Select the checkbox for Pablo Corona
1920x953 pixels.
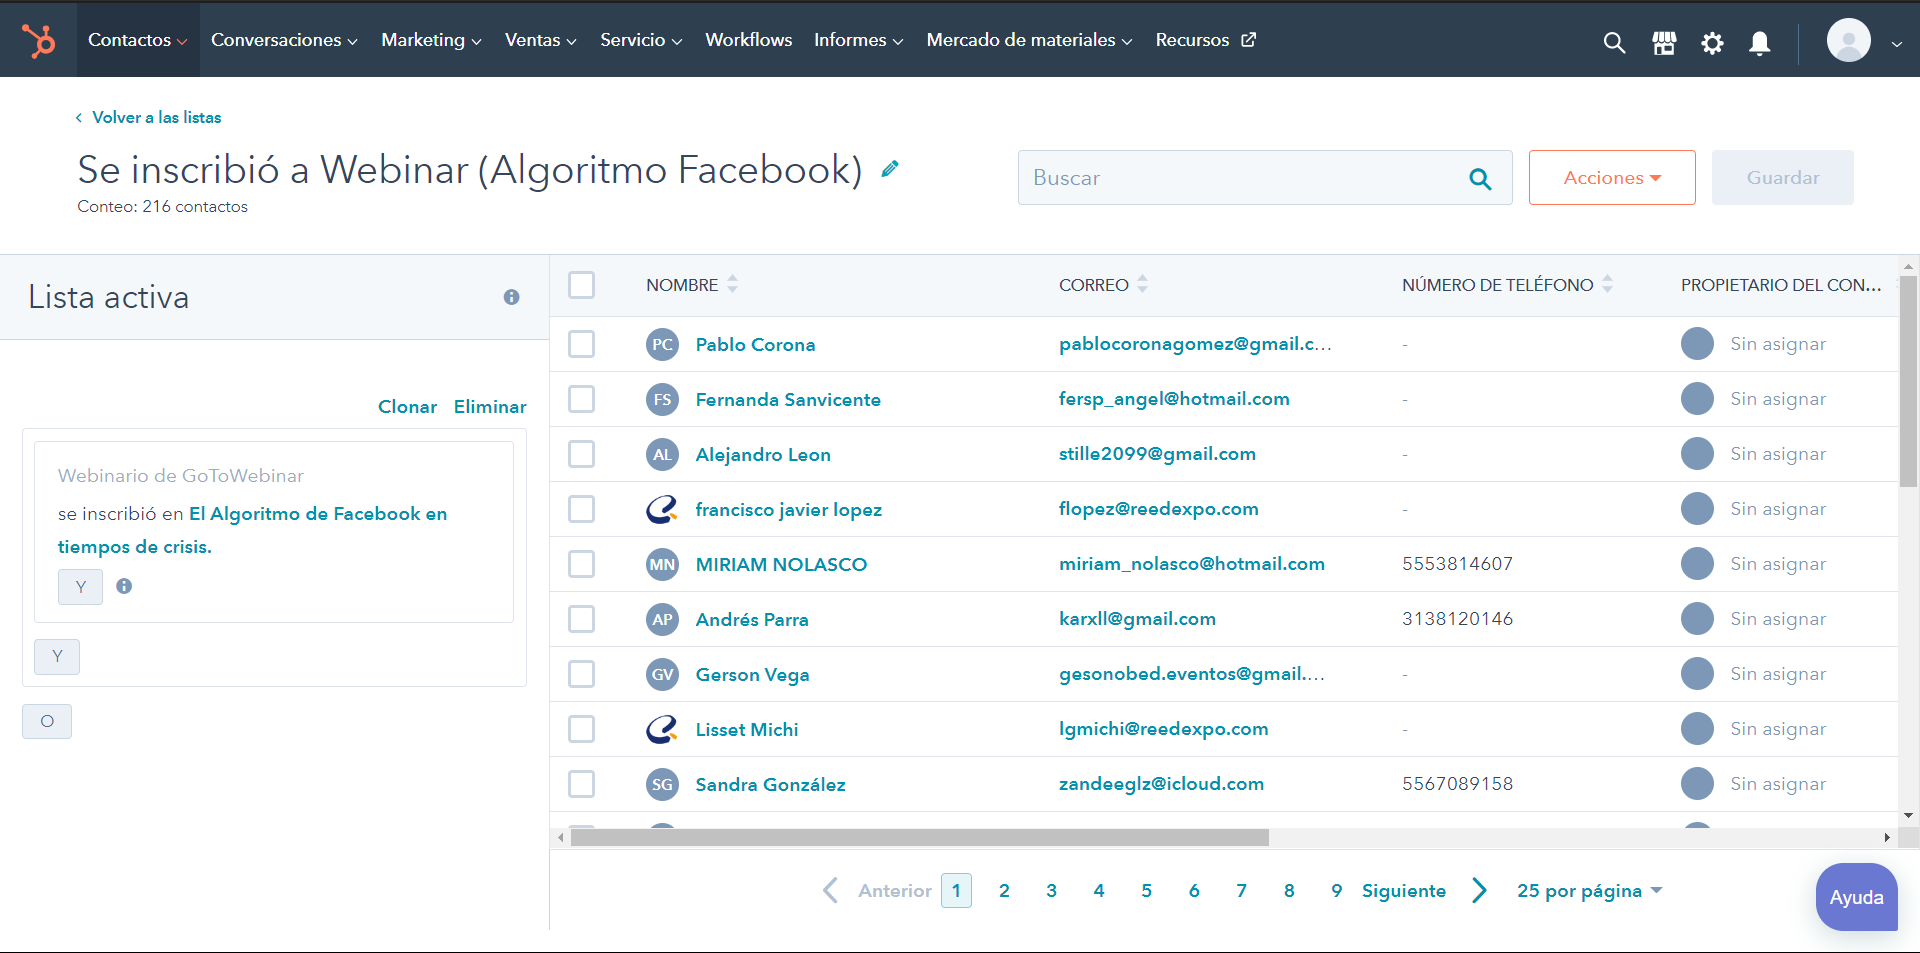[x=581, y=344]
